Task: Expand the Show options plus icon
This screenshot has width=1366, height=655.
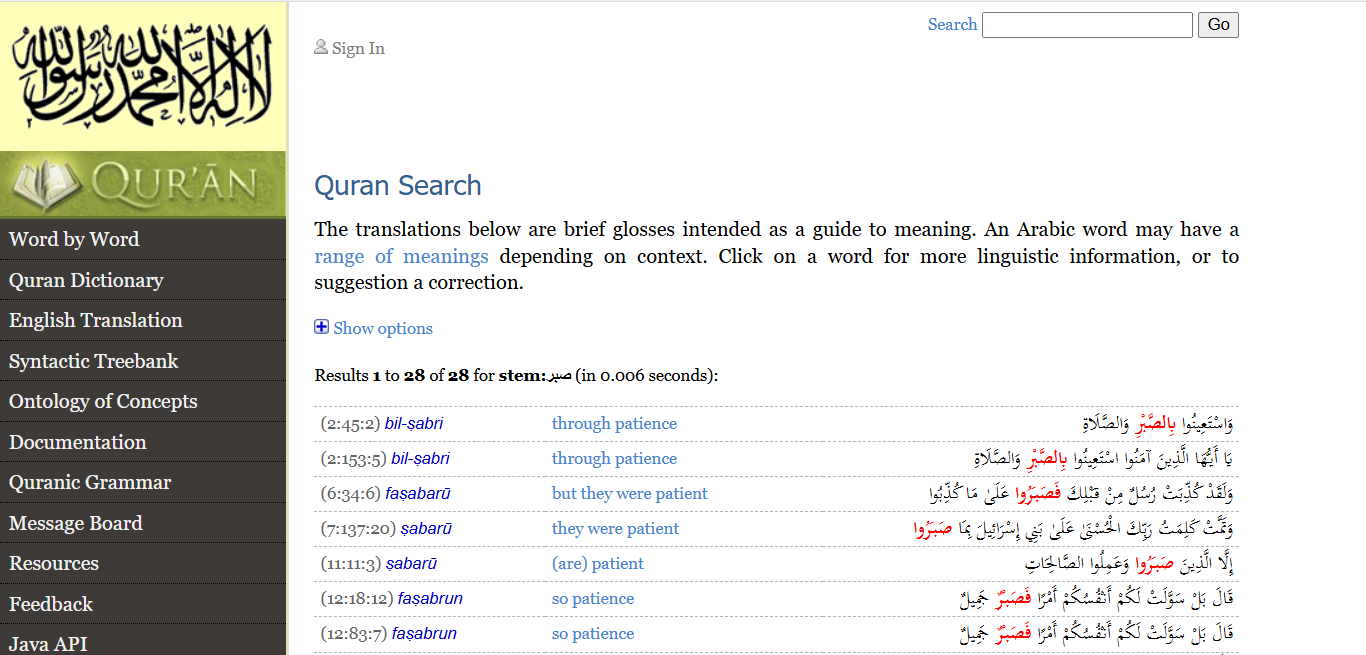Action: (321, 327)
